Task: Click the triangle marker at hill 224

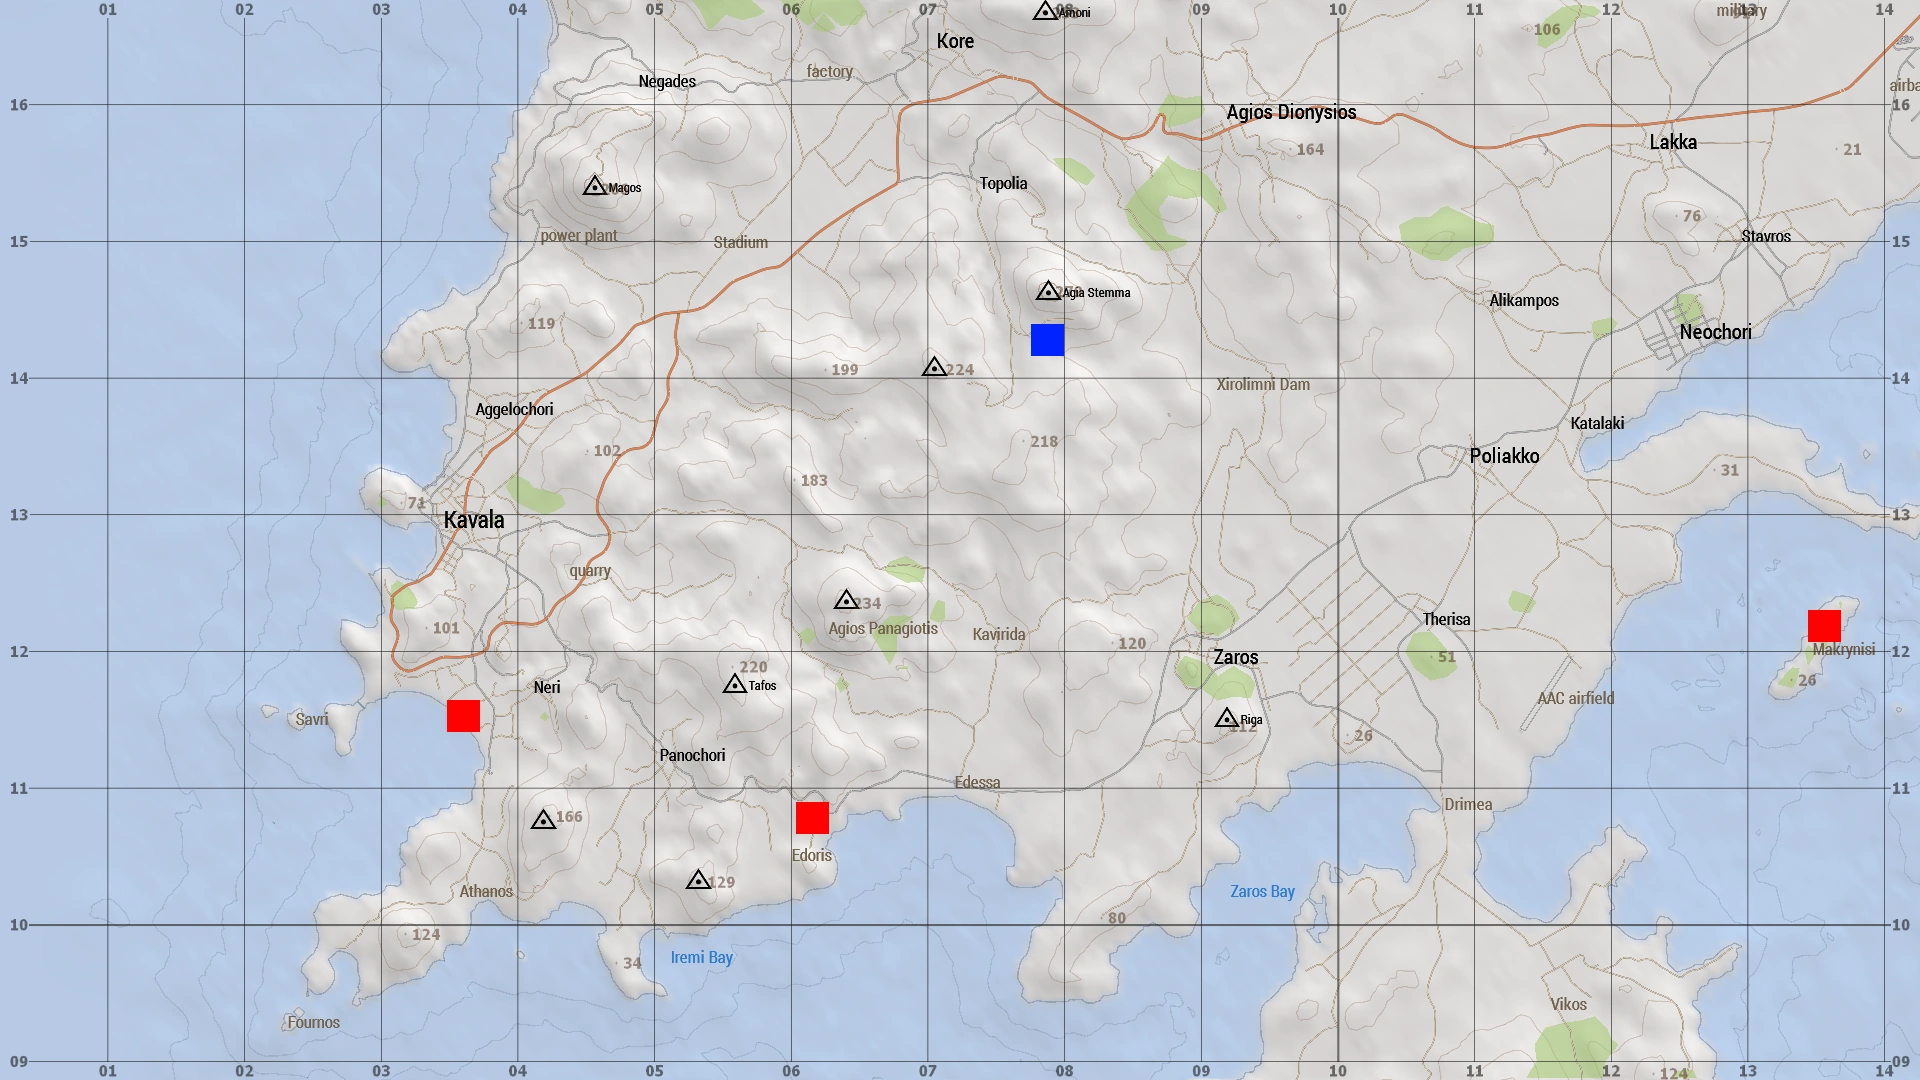Action: coord(934,368)
